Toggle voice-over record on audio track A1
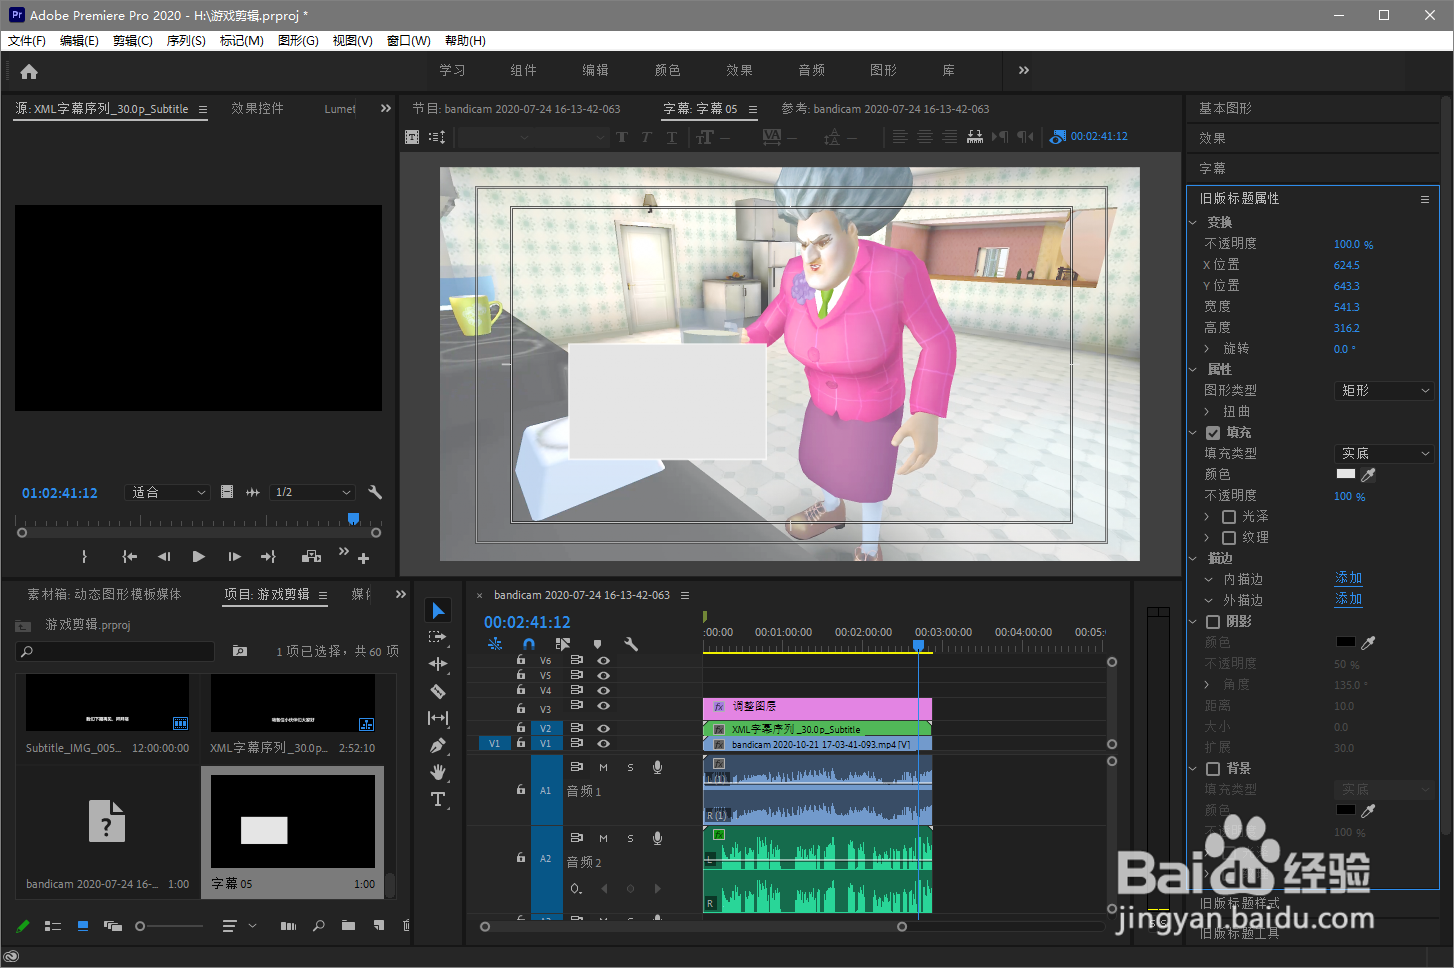This screenshot has height=968, width=1454. click(657, 767)
